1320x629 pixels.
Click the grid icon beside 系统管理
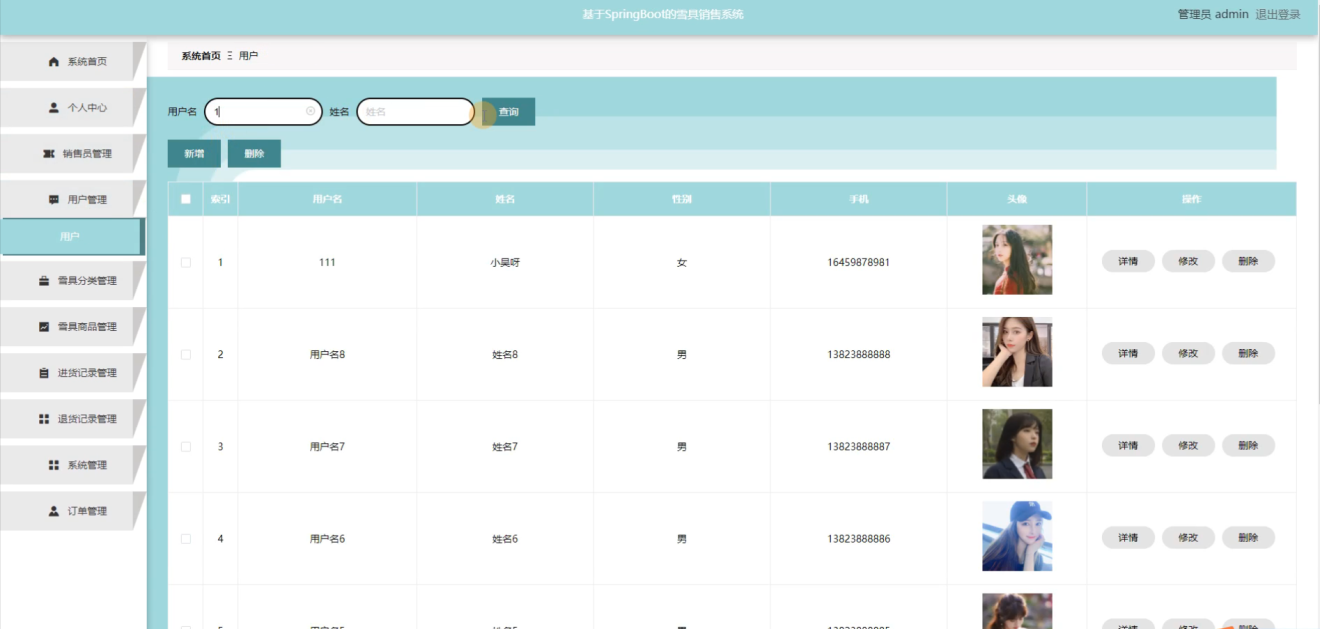click(54, 465)
